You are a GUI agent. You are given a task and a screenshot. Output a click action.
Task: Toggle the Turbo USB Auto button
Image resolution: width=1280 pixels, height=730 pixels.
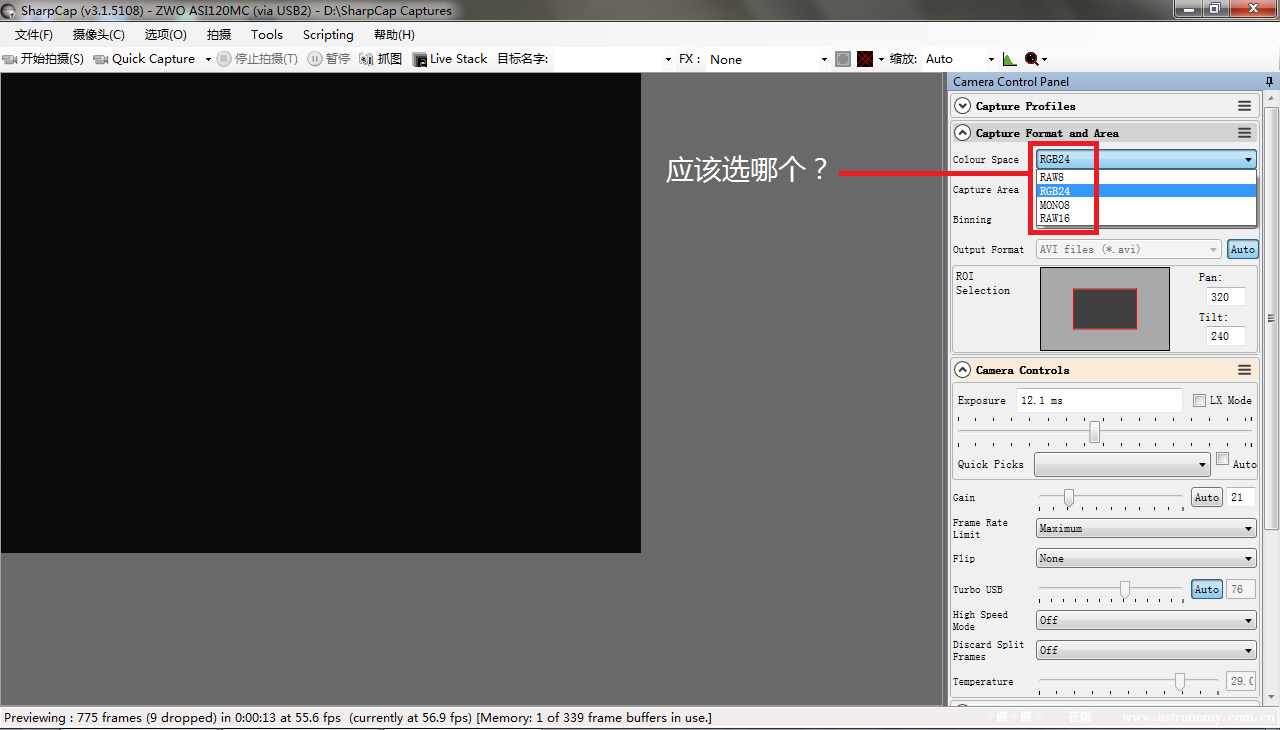click(1207, 589)
